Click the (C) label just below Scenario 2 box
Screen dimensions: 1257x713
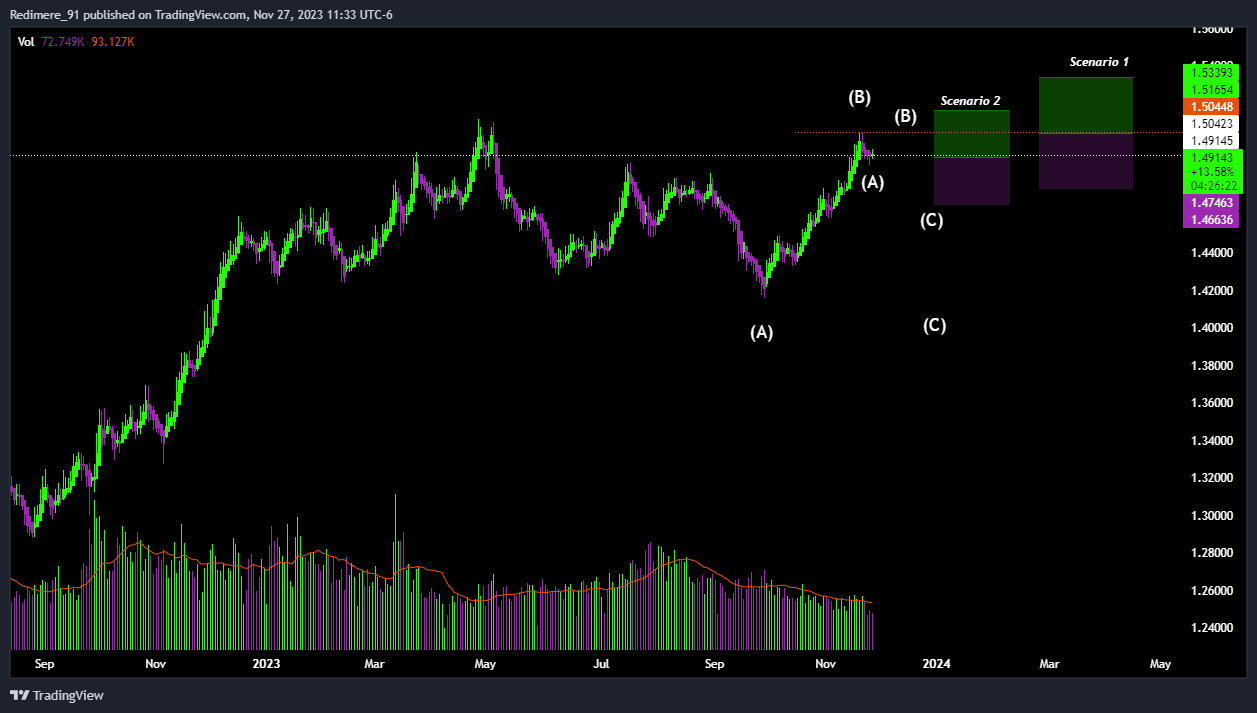(x=931, y=220)
